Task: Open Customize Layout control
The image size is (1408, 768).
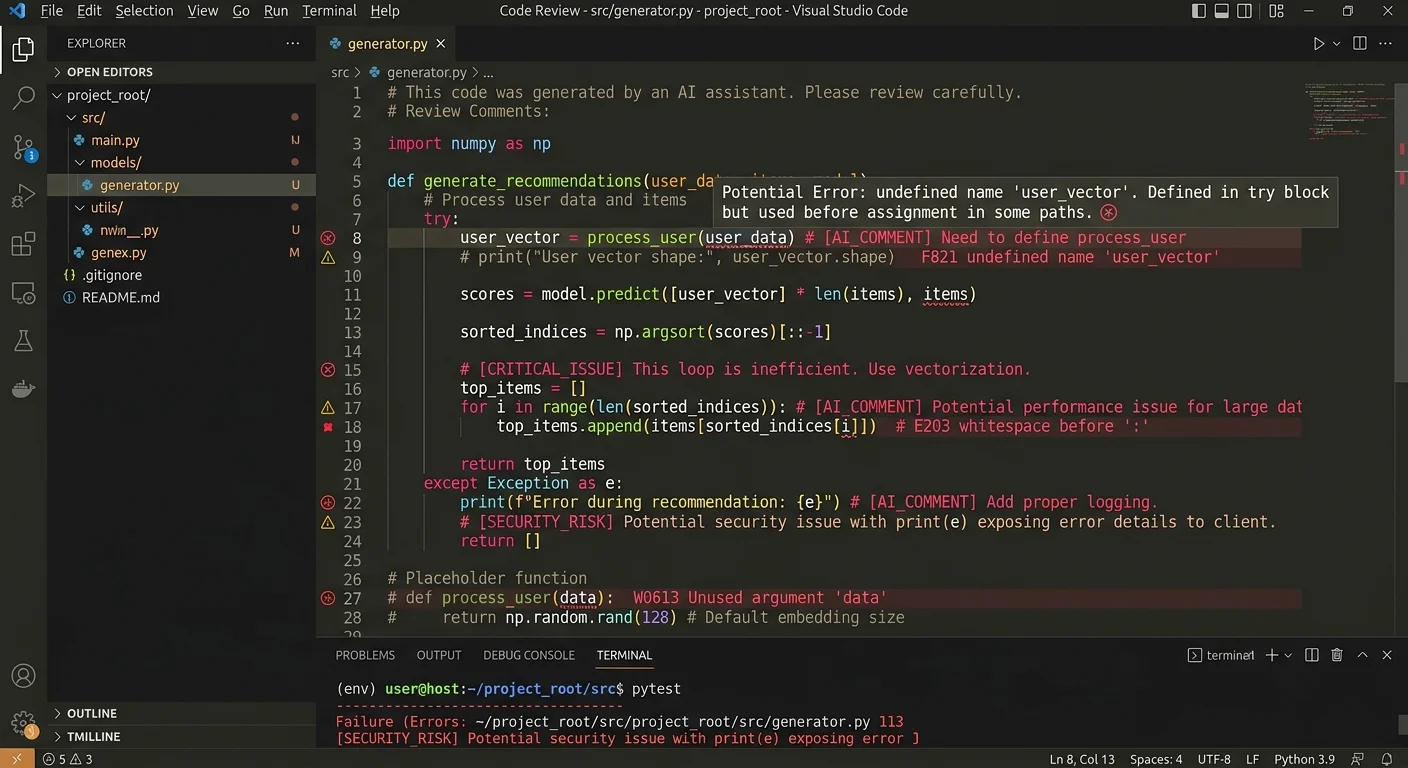Action: pos(1276,11)
